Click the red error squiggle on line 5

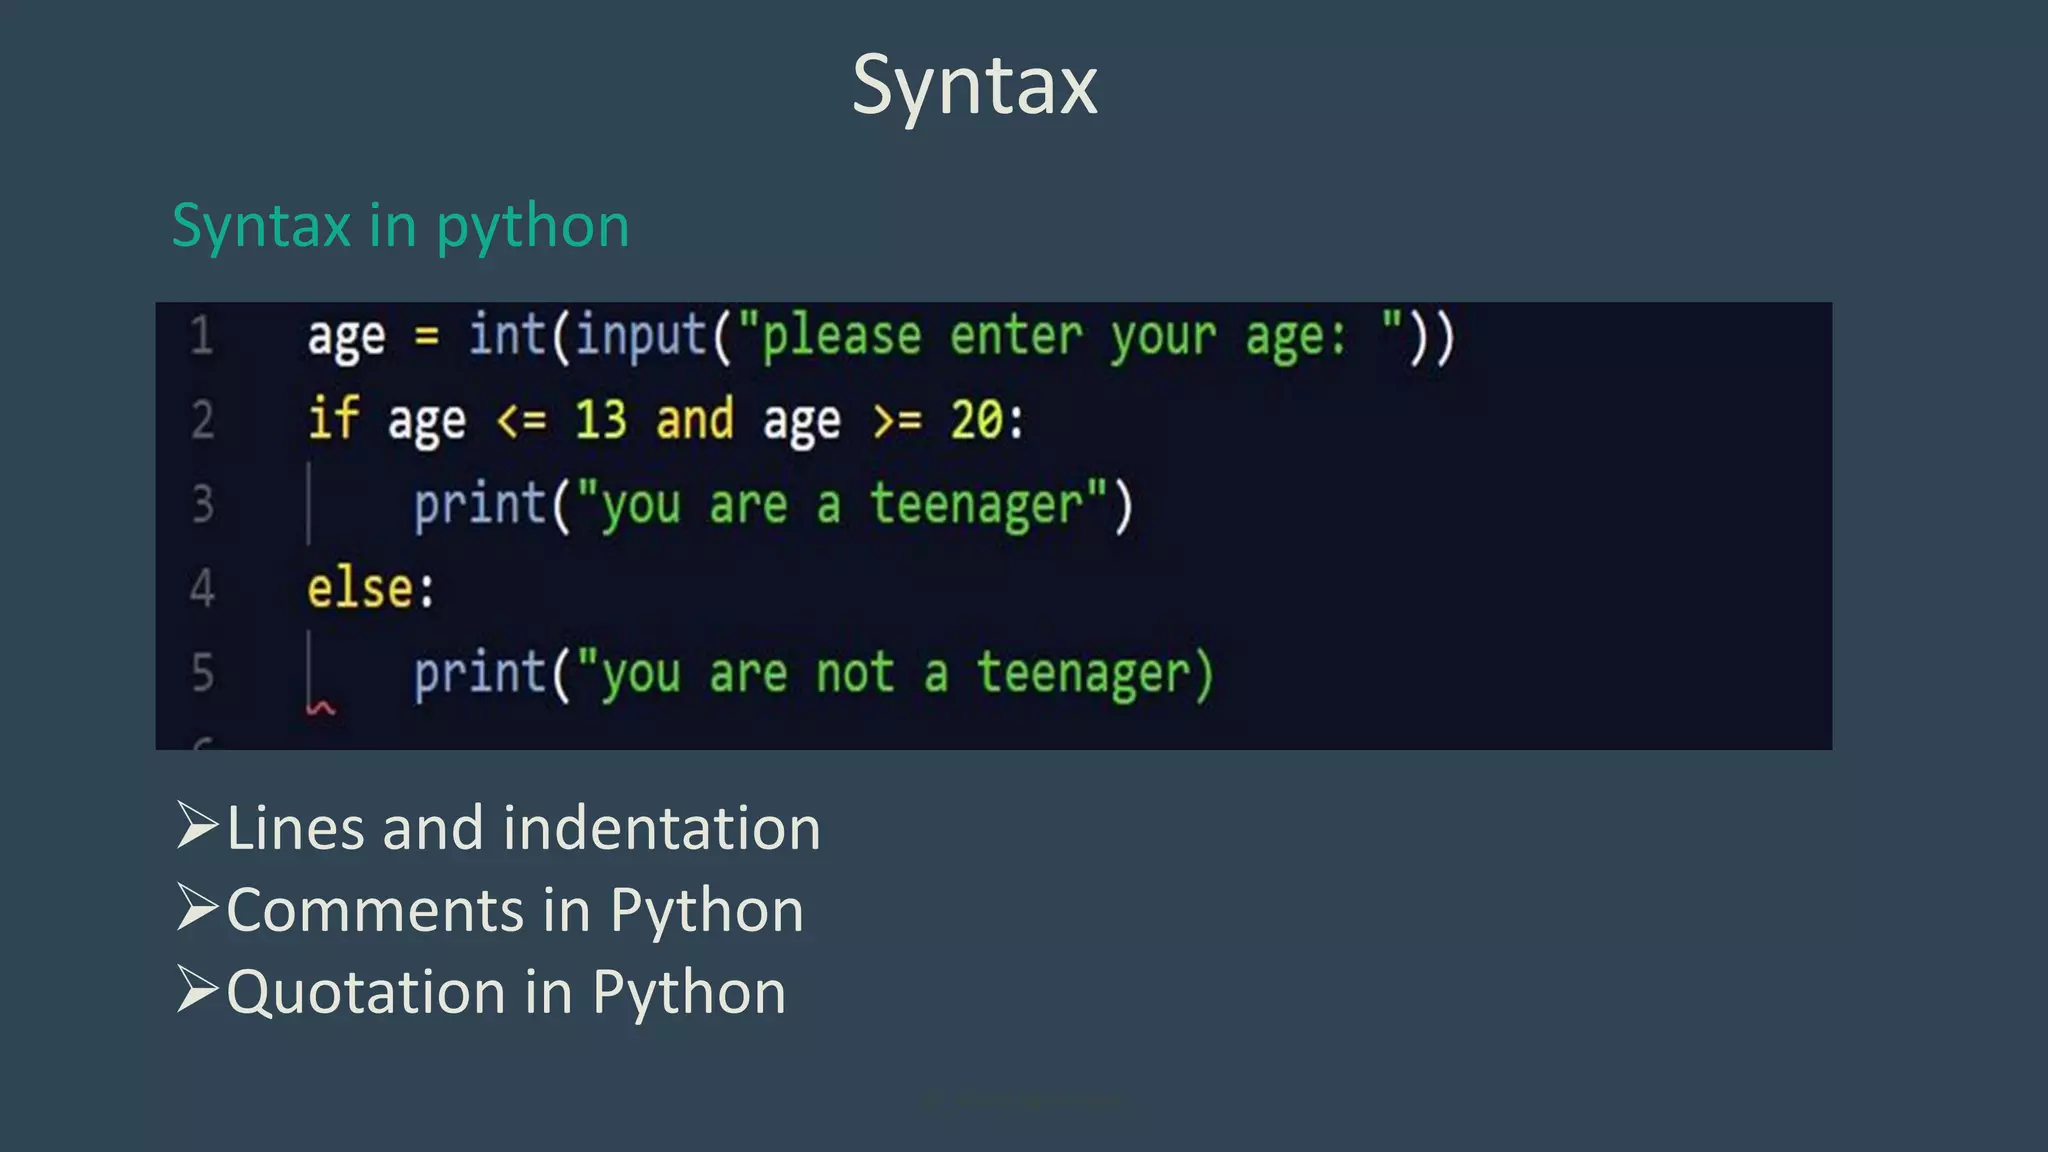(x=321, y=708)
